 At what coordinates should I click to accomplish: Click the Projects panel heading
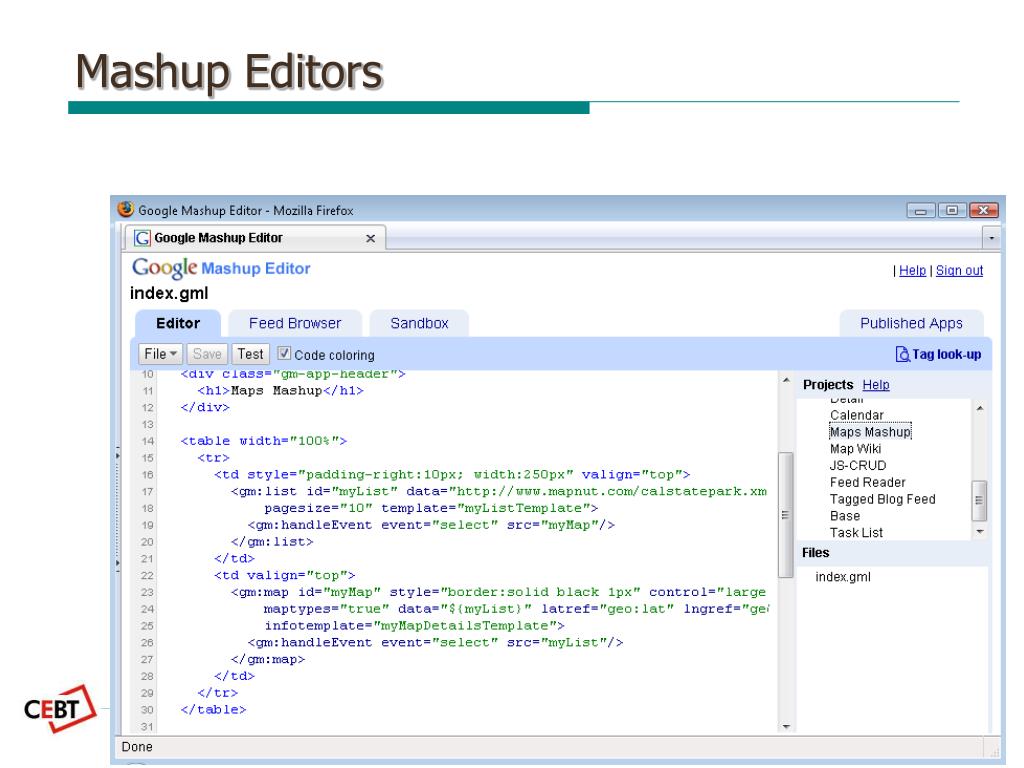pos(828,385)
